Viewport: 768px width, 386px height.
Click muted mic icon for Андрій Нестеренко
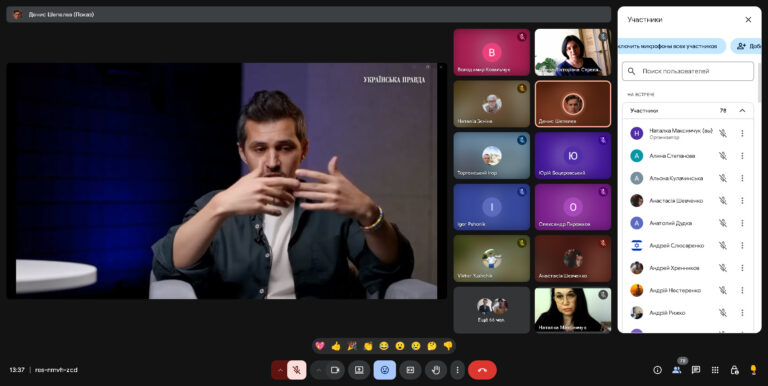pyautogui.click(x=722, y=290)
